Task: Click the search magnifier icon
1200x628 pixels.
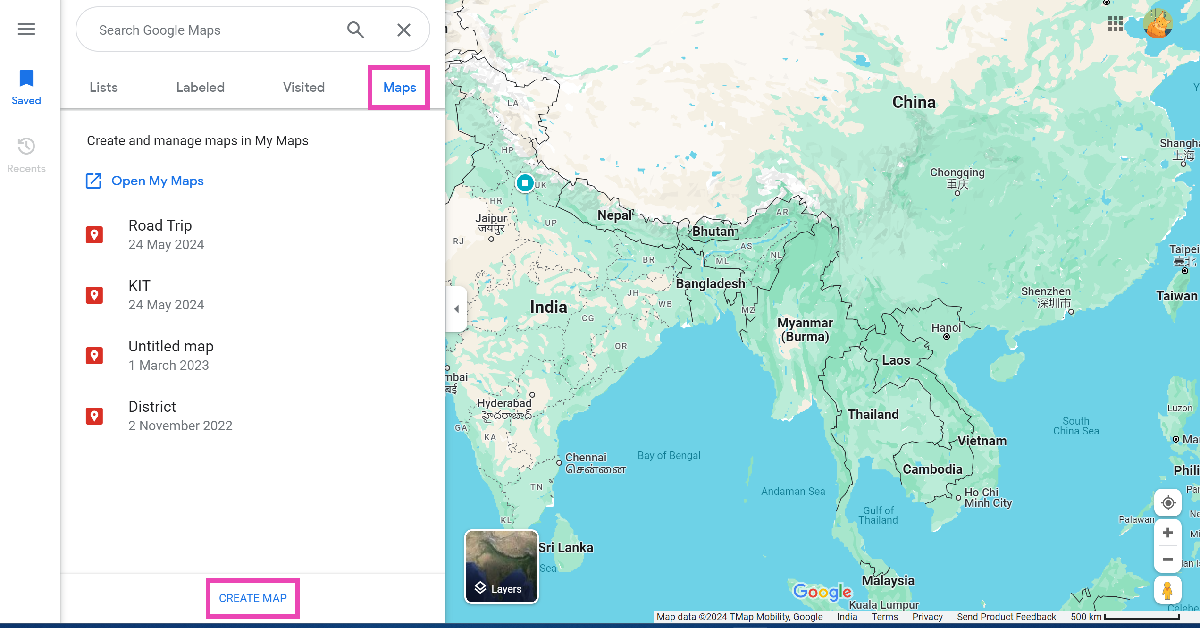Action: (x=356, y=30)
